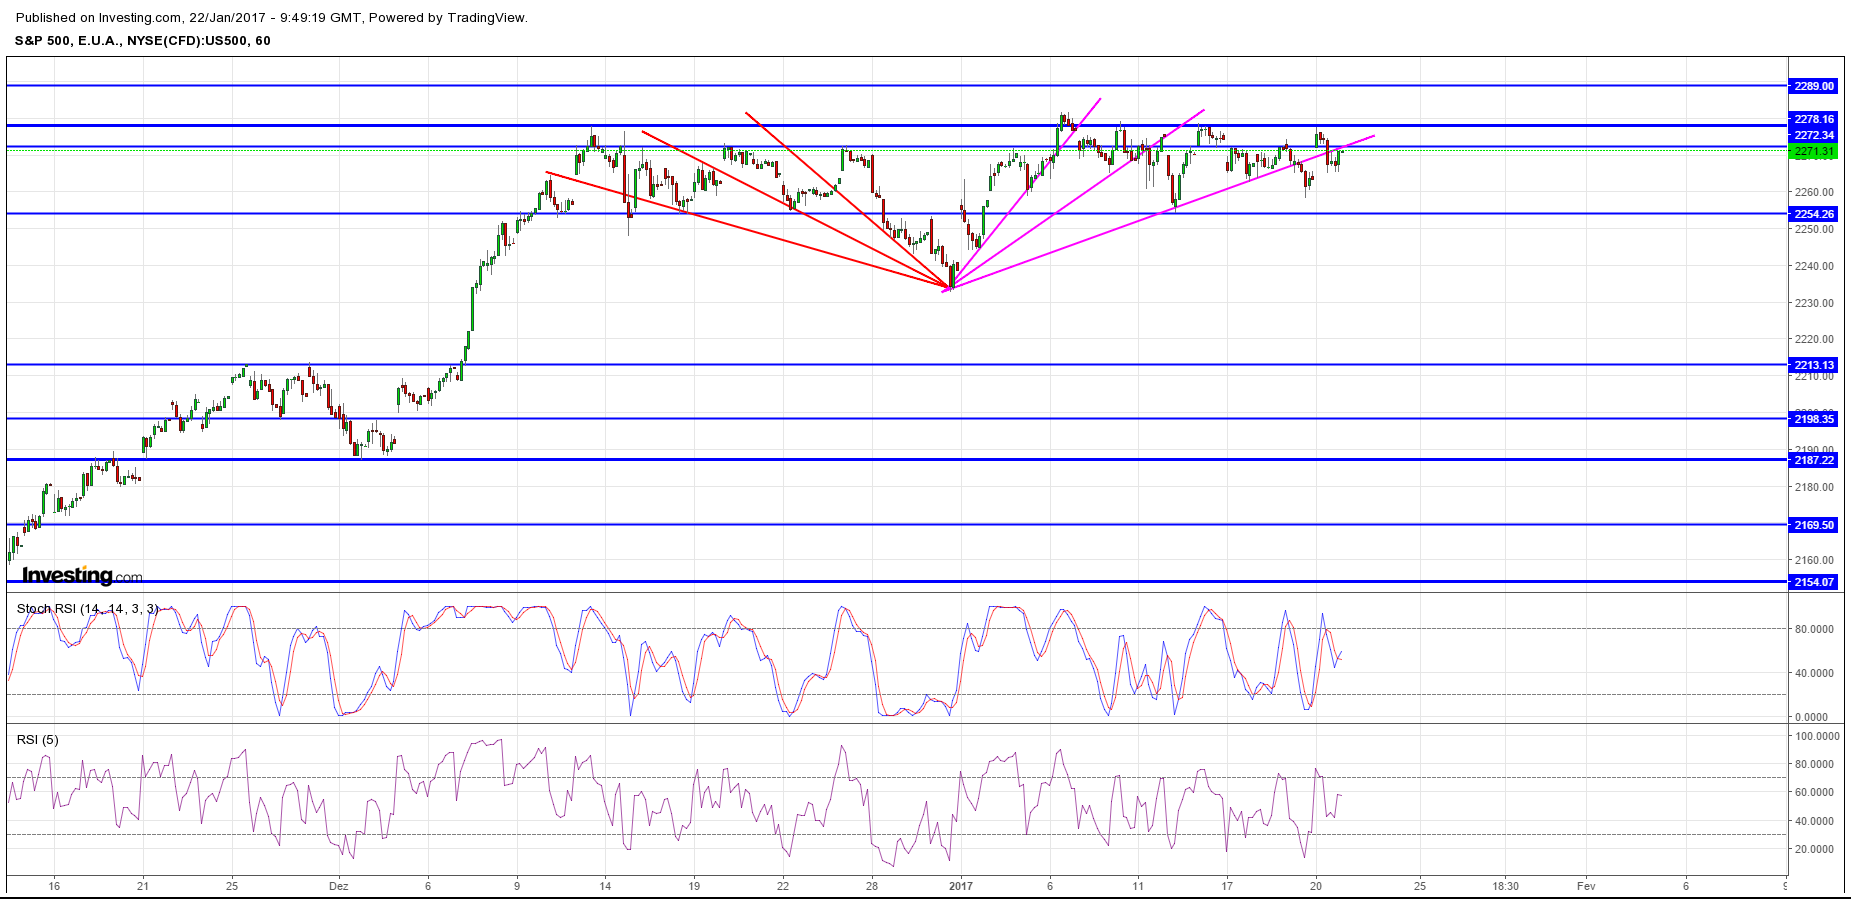Click the 21 date label on time axis
The width and height of the screenshot is (1851, 899).
pyautogui.click(x=143, y=886)
